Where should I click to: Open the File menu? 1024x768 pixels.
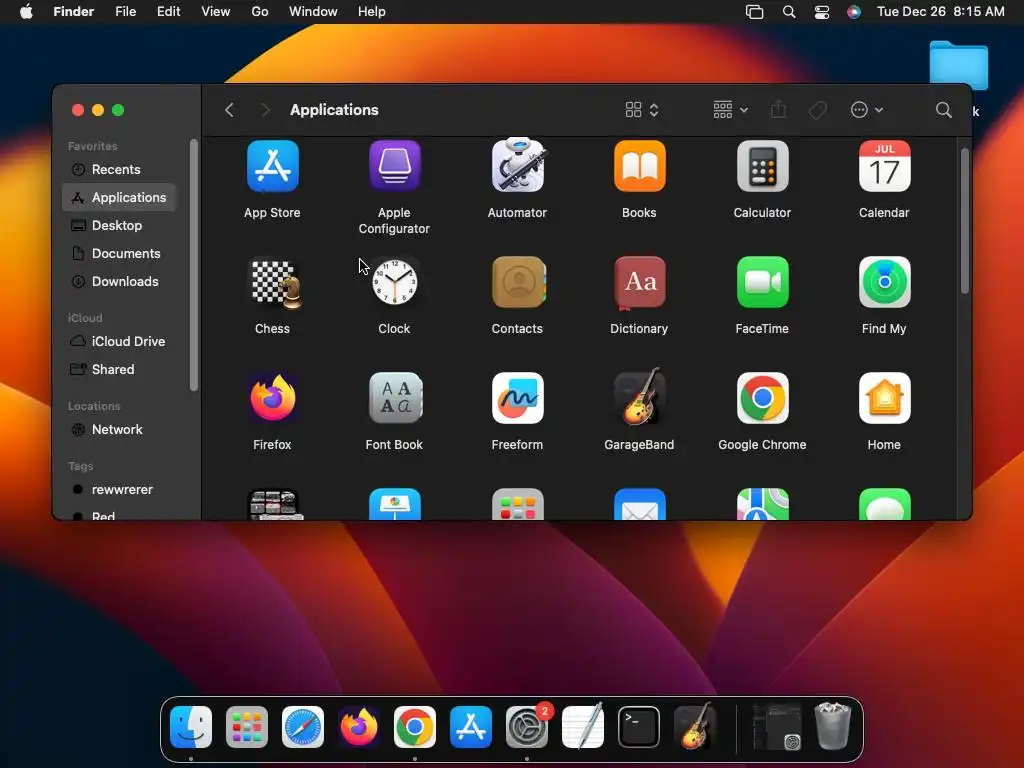click(x=125, y=12)
